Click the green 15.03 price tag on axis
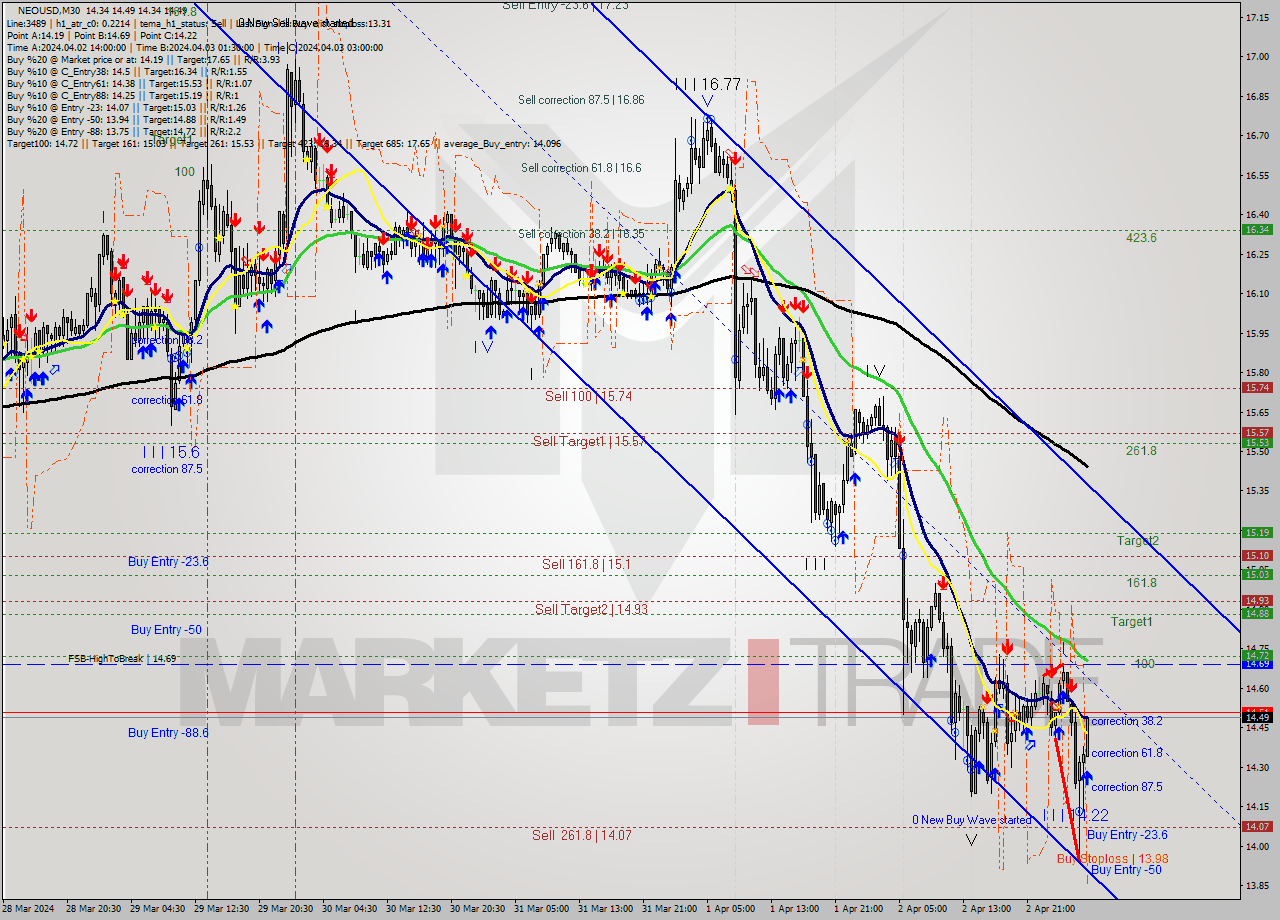Viewport: 1280px width, 920px height. click(x=1256, y=574)
